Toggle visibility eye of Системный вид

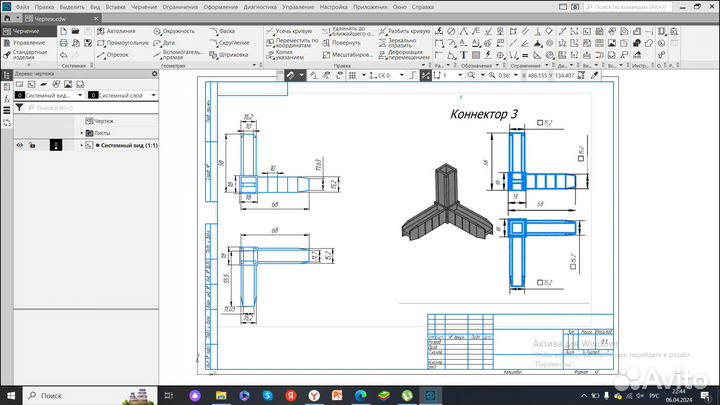[x=19, y=145]
